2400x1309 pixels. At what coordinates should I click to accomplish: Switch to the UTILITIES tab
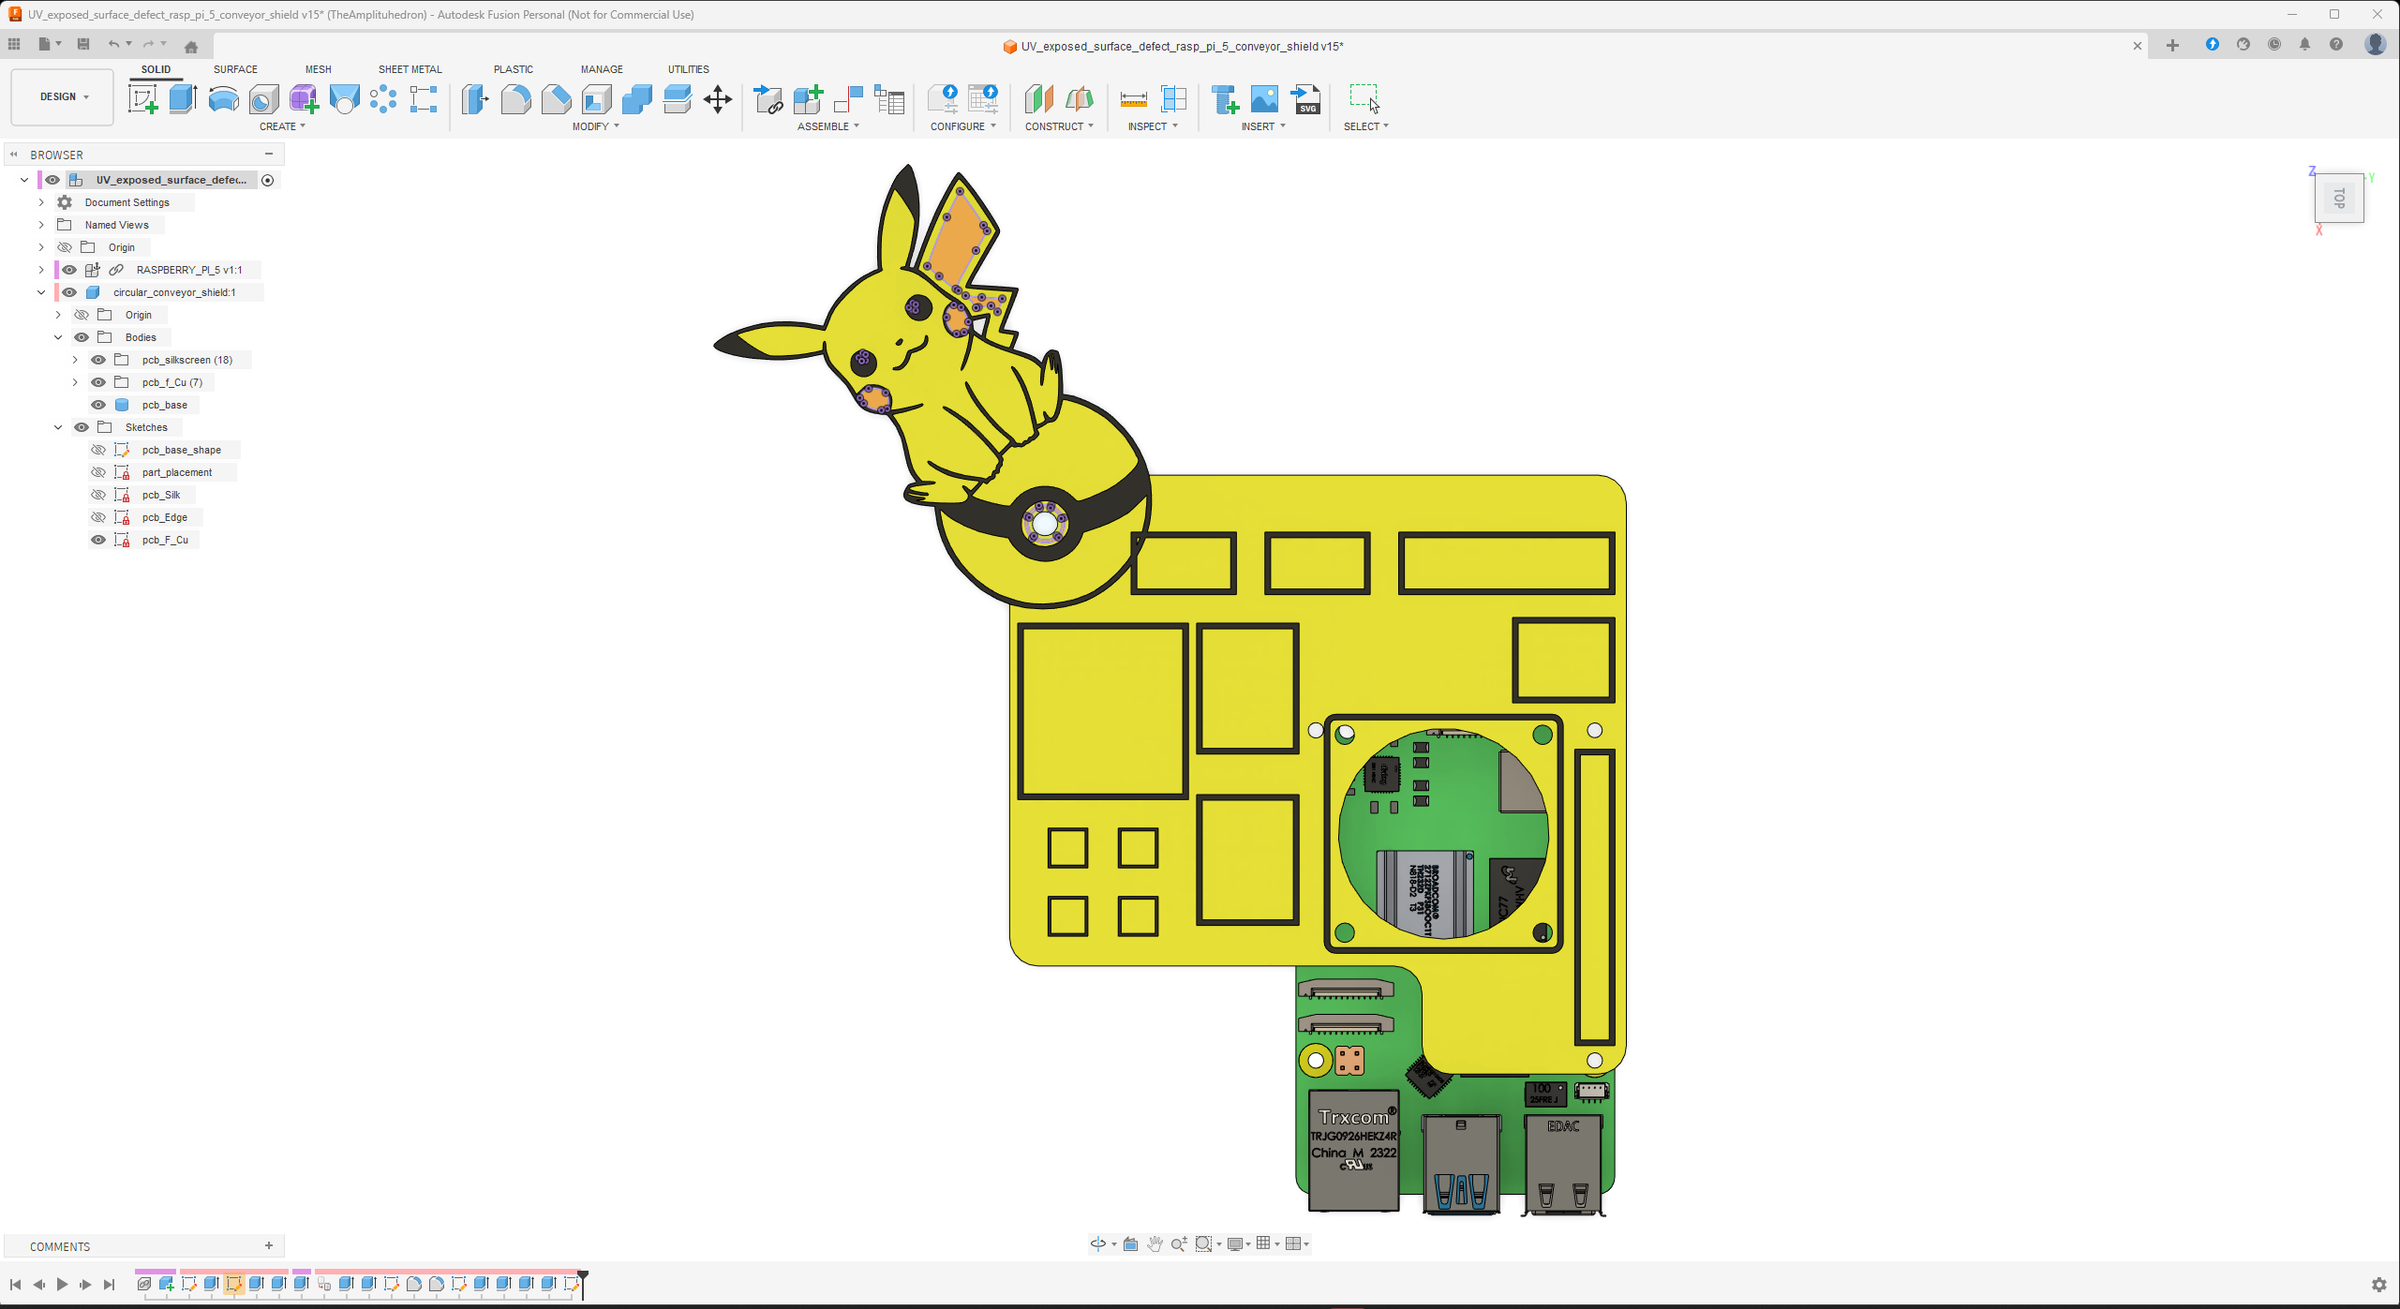(x=688, y=69)
